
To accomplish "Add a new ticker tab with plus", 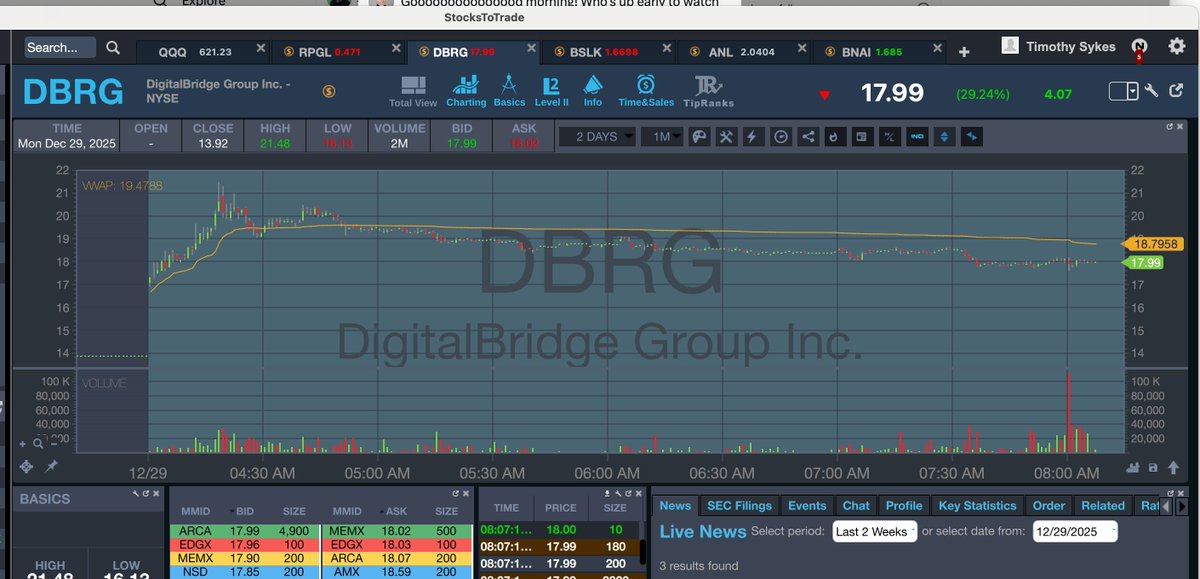I will (x=964, y=52).
